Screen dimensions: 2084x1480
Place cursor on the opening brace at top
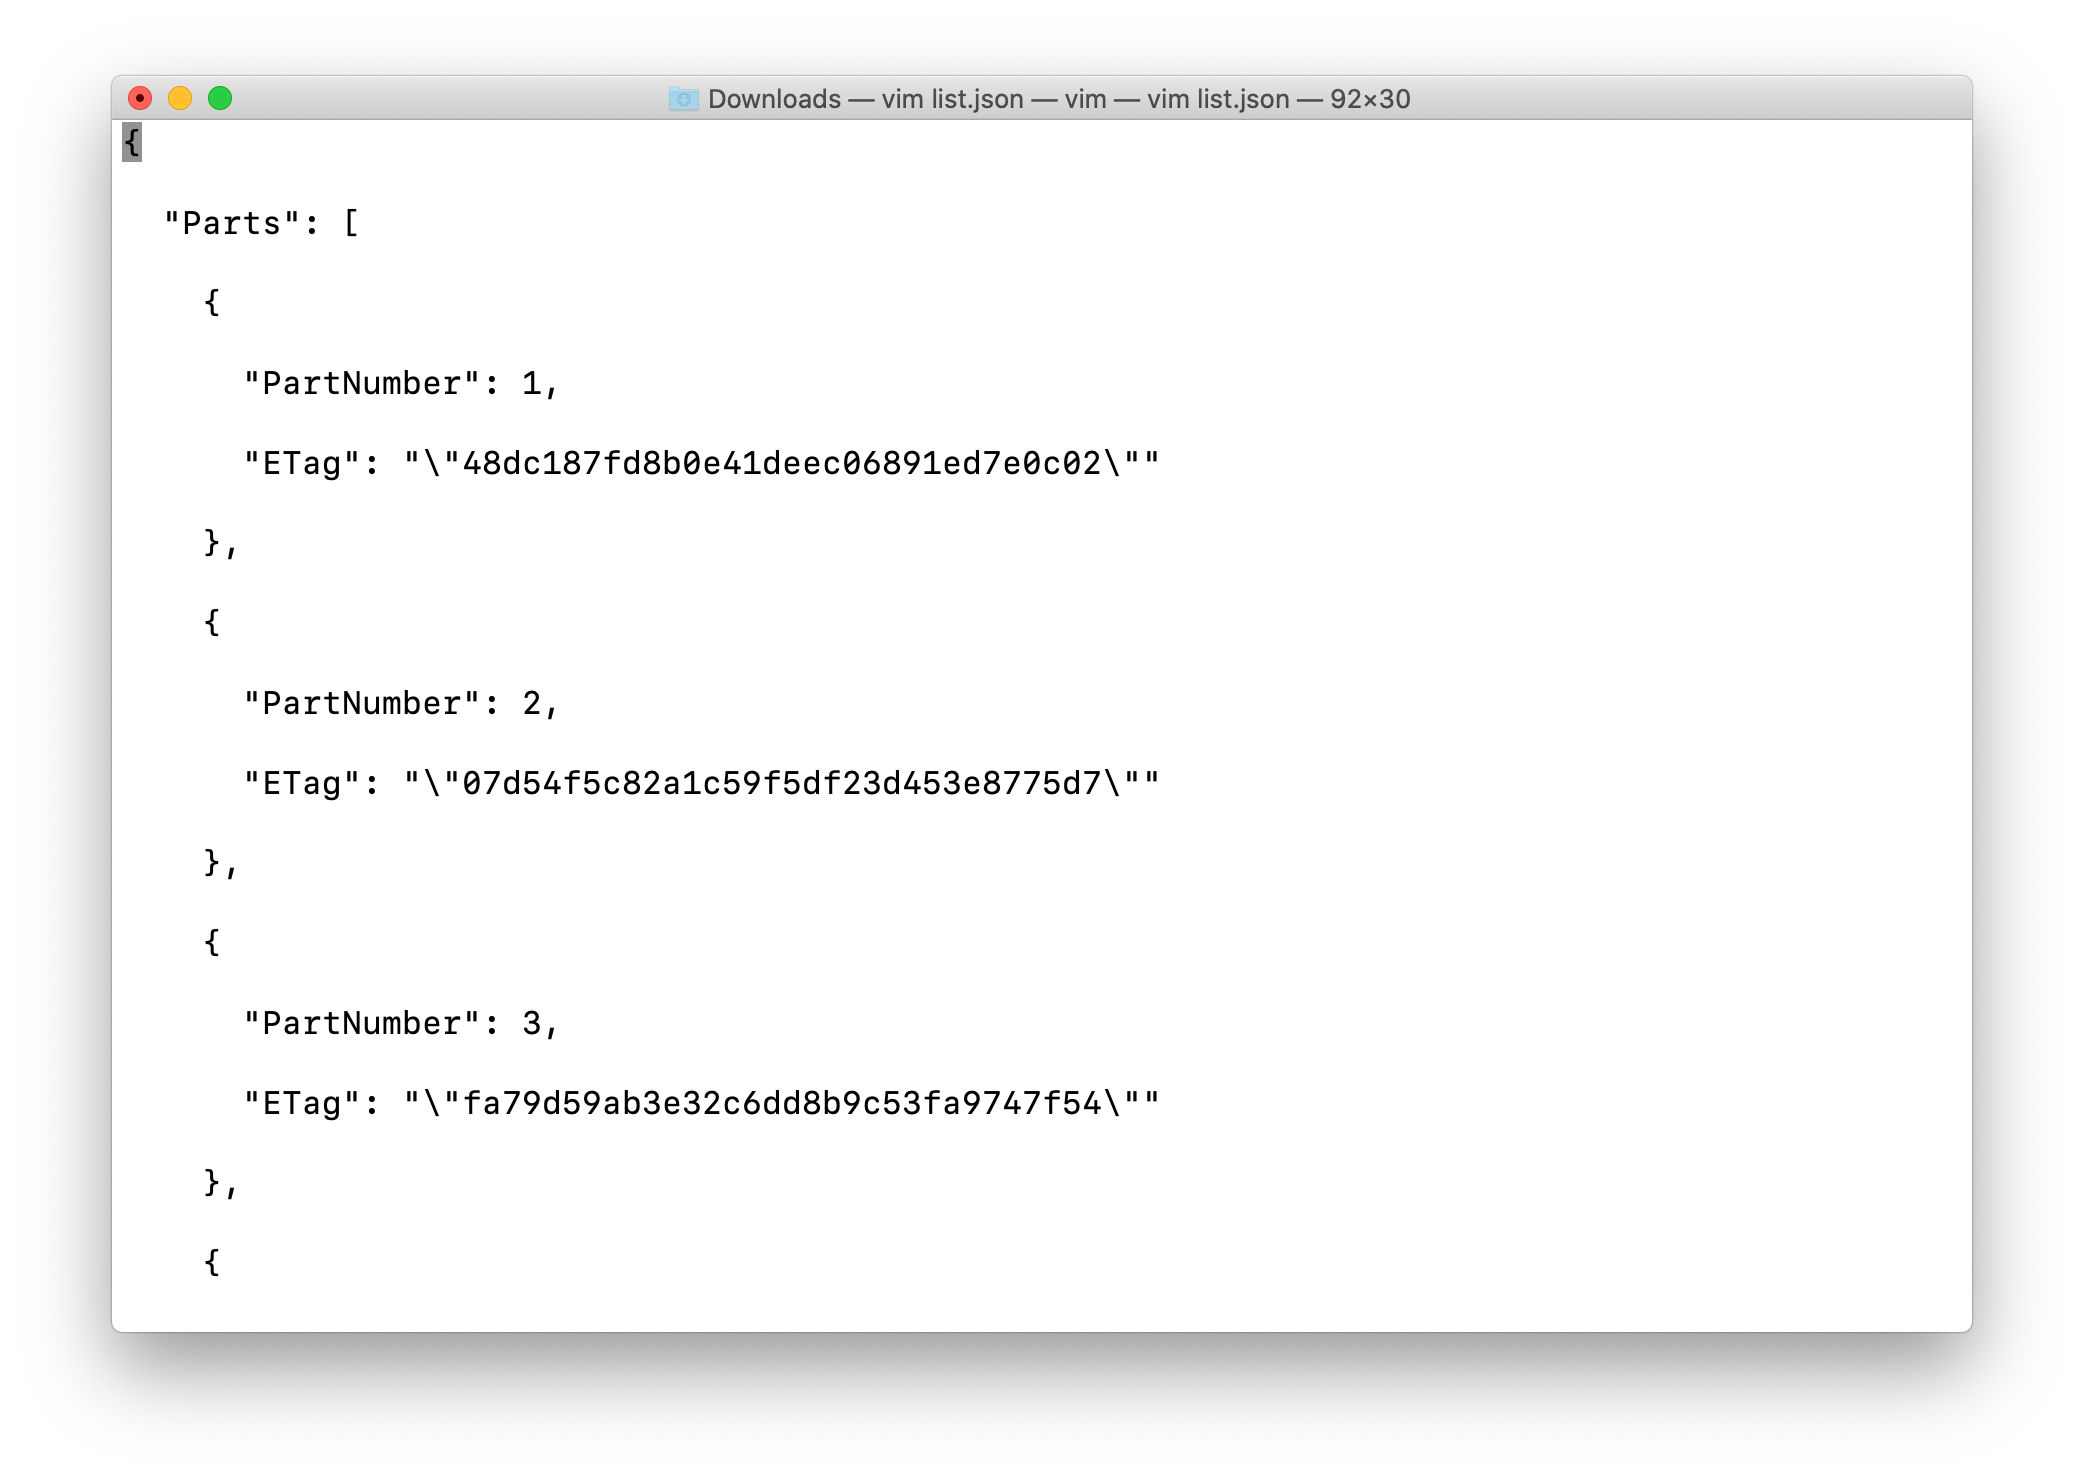point(132,142)
